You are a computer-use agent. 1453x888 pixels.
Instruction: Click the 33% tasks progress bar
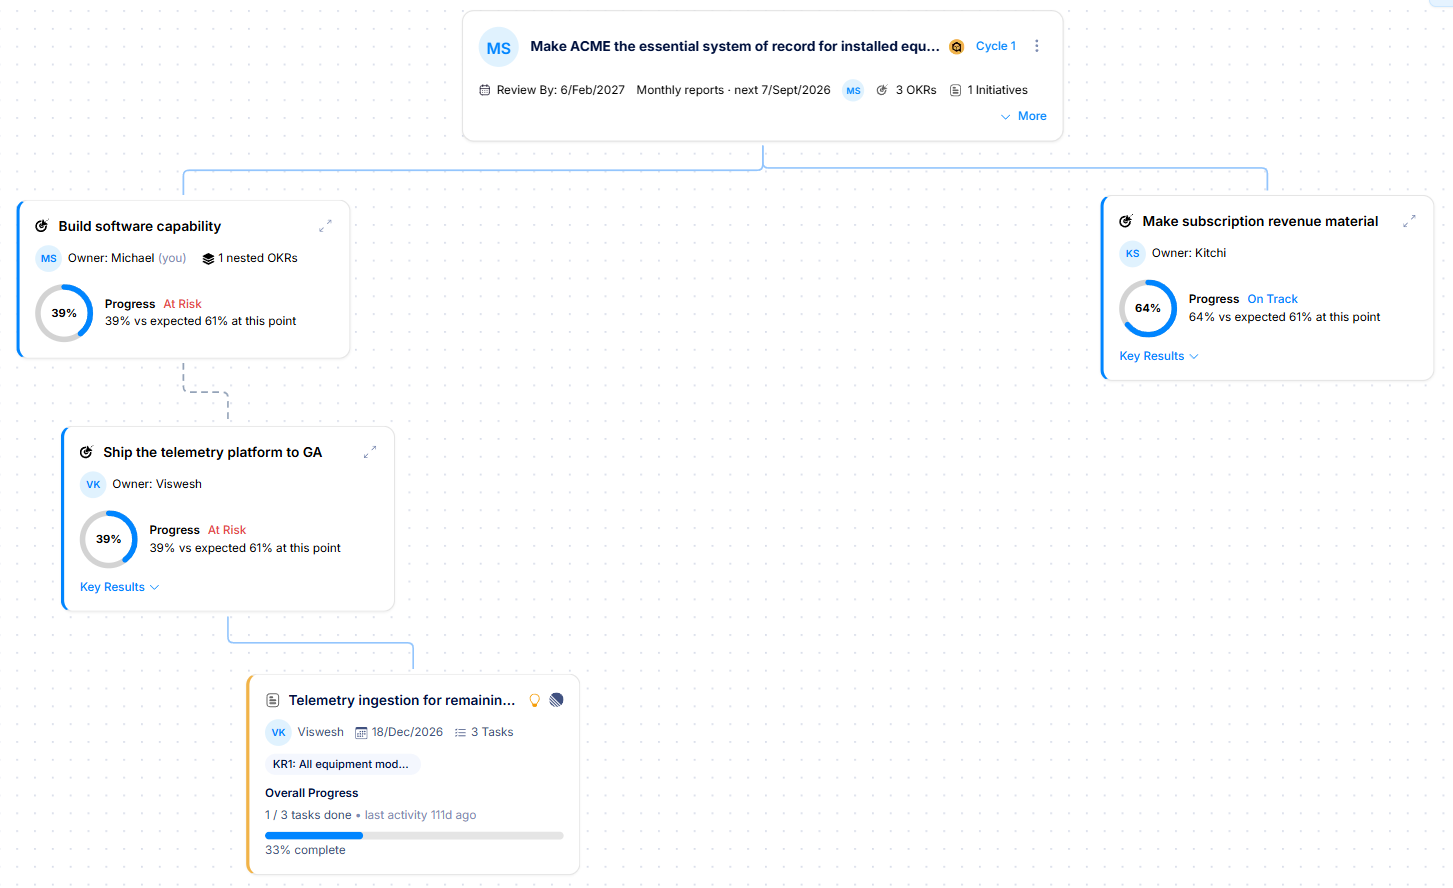click(x=414, y=835)
